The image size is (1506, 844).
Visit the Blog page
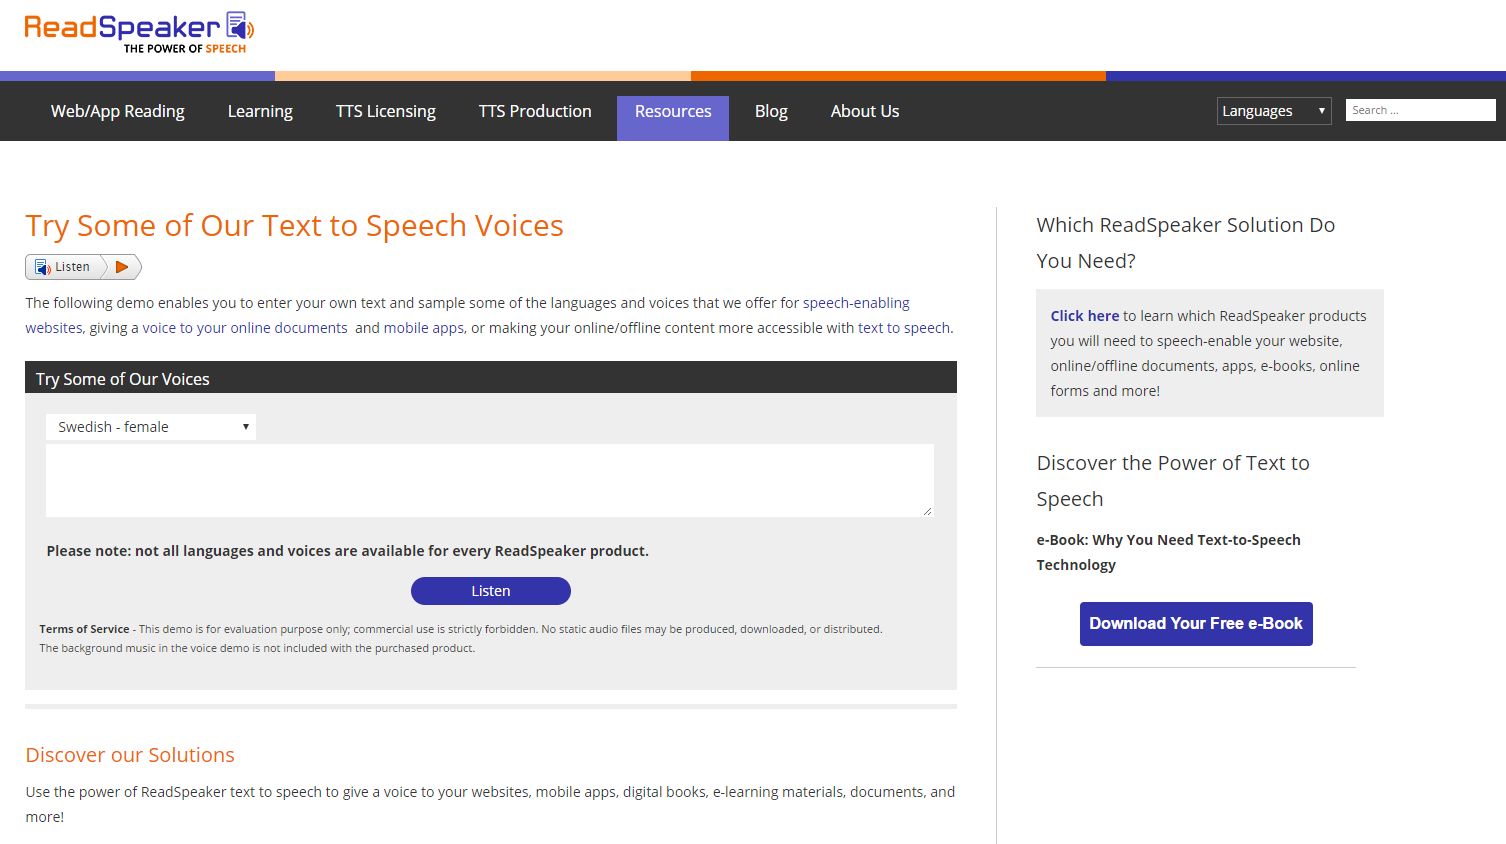pyautogui.click(x=771, y=111)
